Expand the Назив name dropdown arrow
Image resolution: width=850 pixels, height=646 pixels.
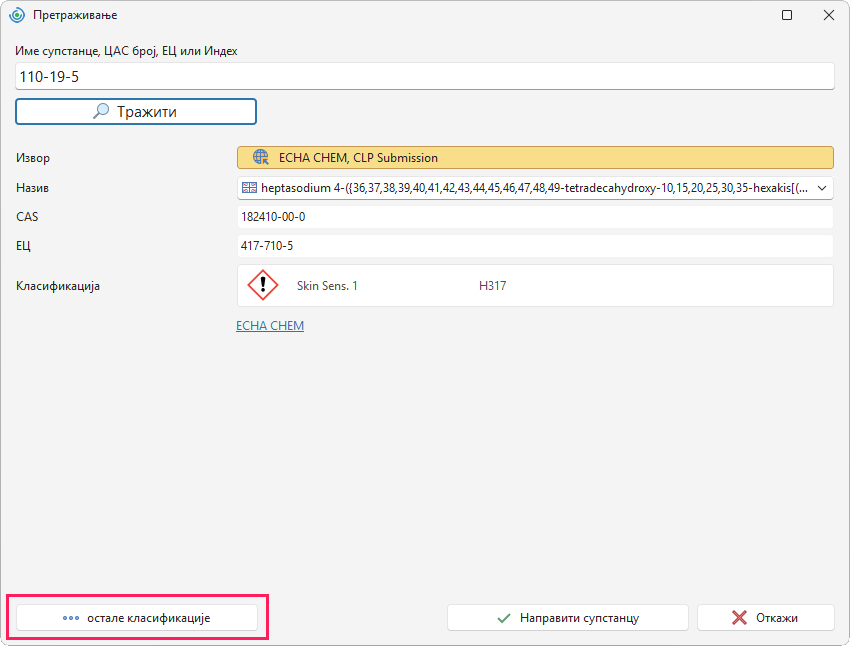(x=822, y=188)
